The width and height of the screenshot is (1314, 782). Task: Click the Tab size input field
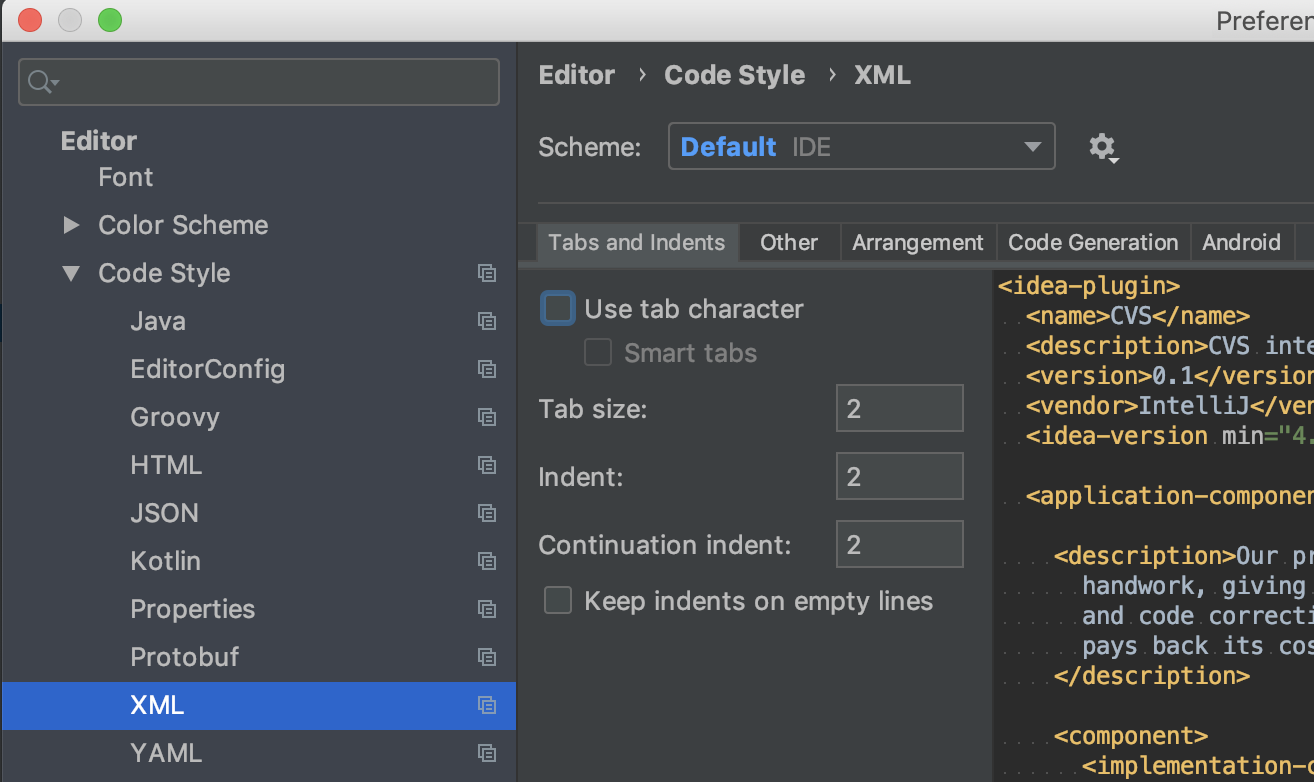point(899,409)
